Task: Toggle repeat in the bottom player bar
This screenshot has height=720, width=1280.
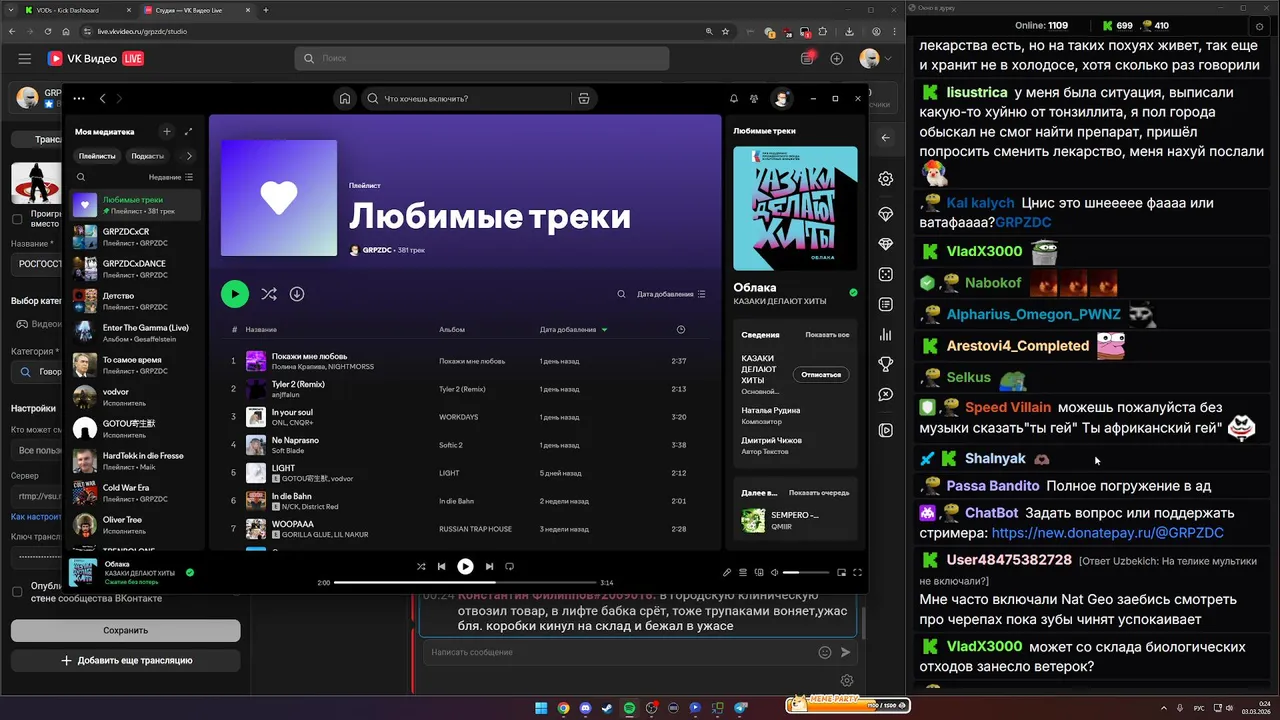Action: click(509, 566)
